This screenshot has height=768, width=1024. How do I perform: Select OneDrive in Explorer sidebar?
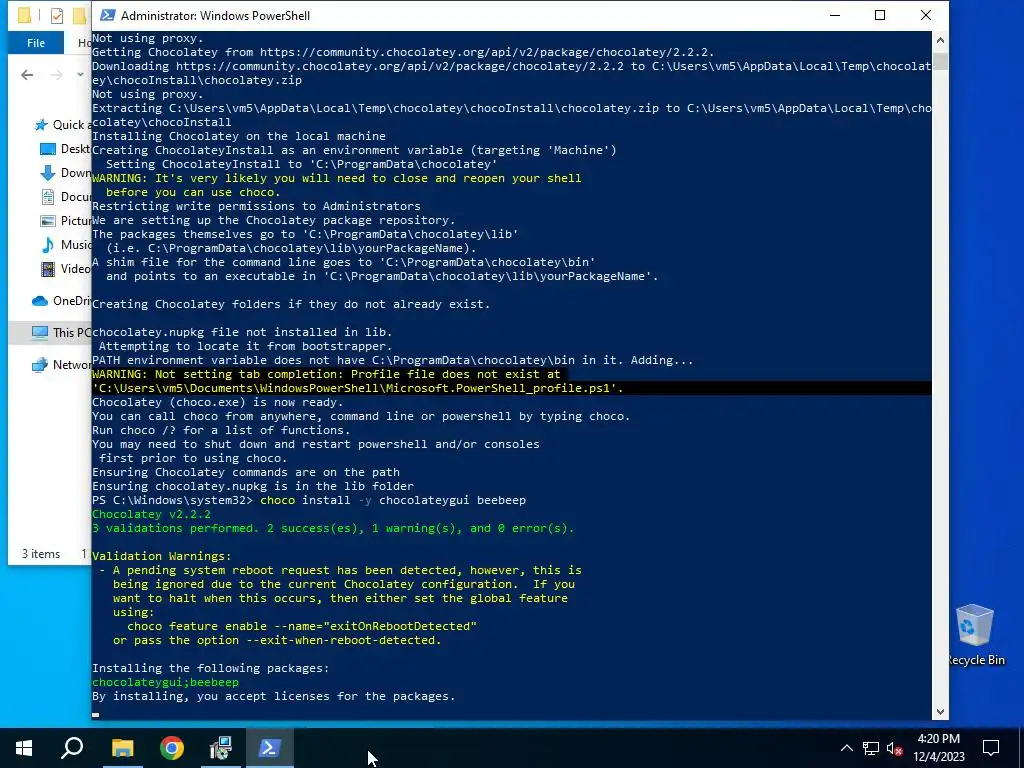[61, 300]
